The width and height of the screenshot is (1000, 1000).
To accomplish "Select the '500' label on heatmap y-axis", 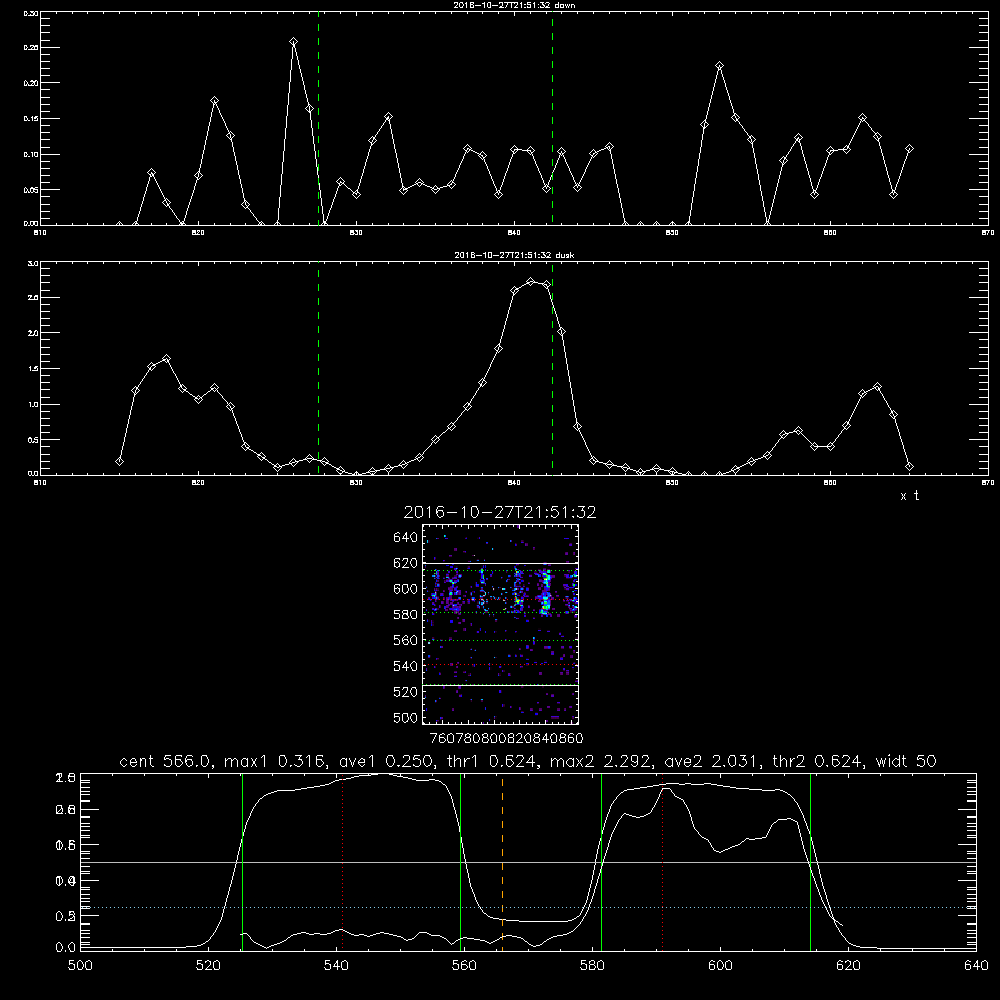I will point(406,718).
